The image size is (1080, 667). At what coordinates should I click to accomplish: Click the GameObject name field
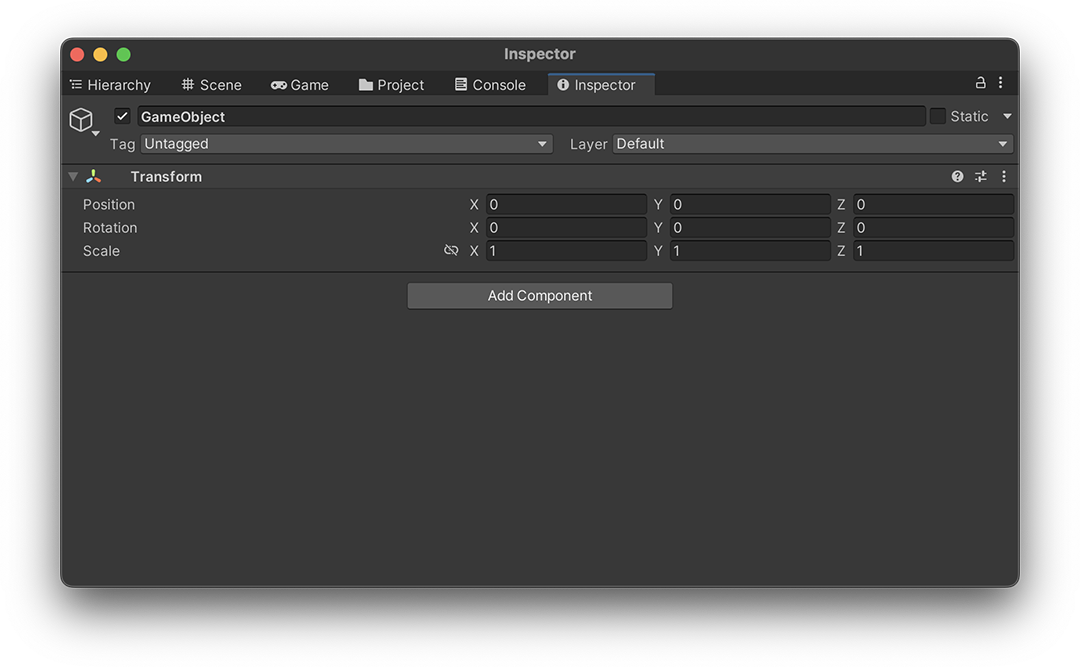[x=531, y=116]
